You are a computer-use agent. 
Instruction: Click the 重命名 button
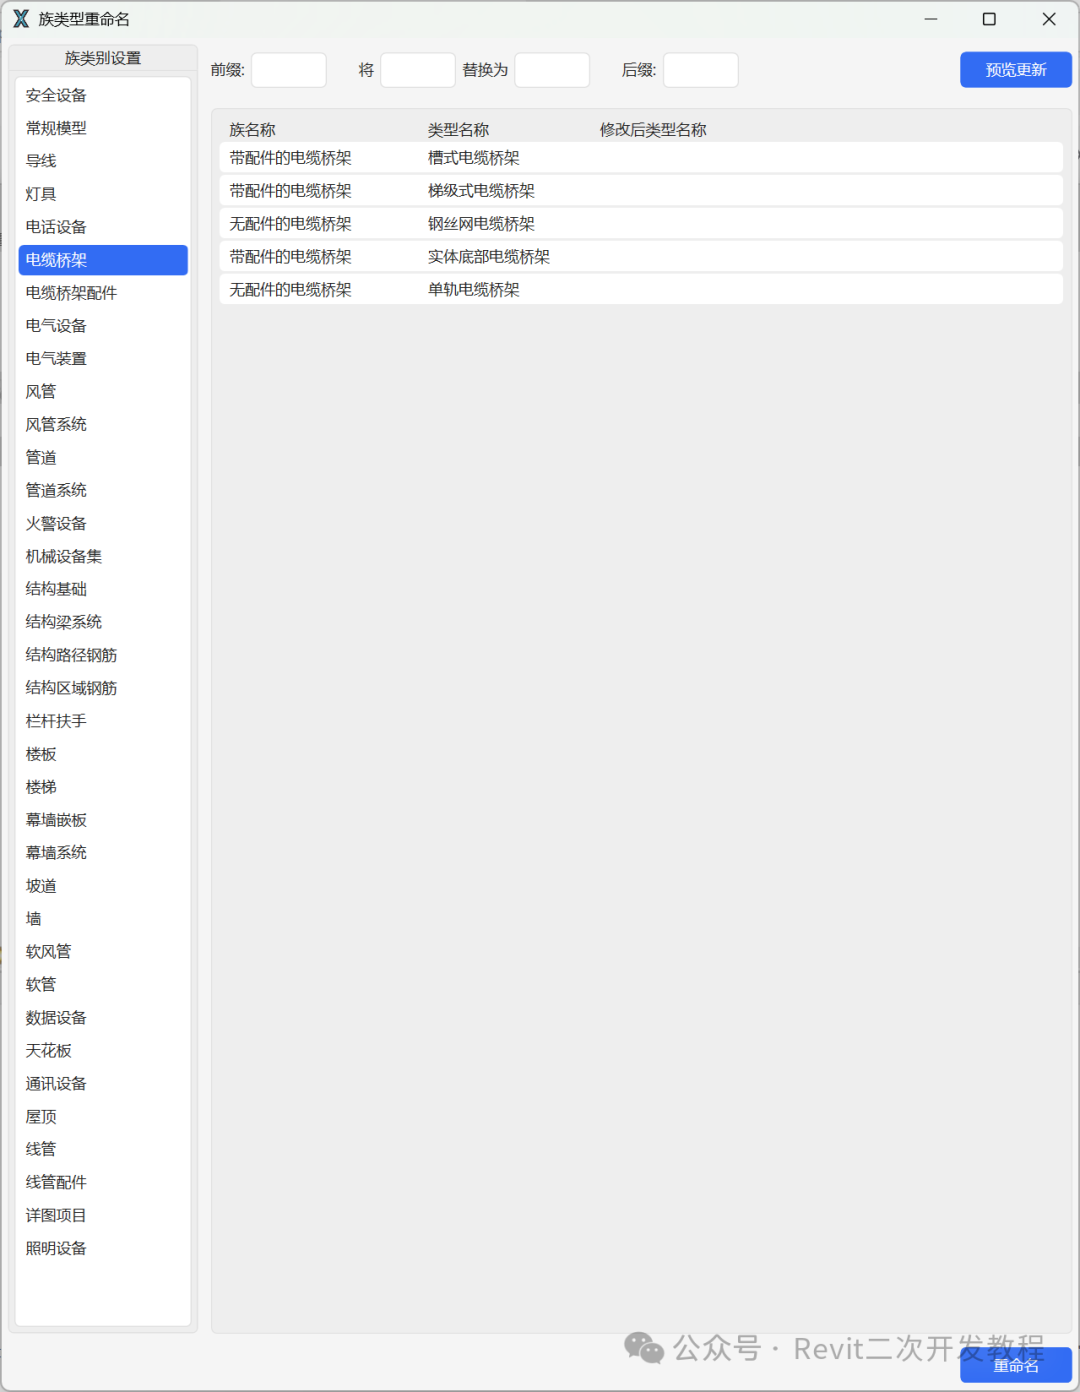[1016, 1365]
